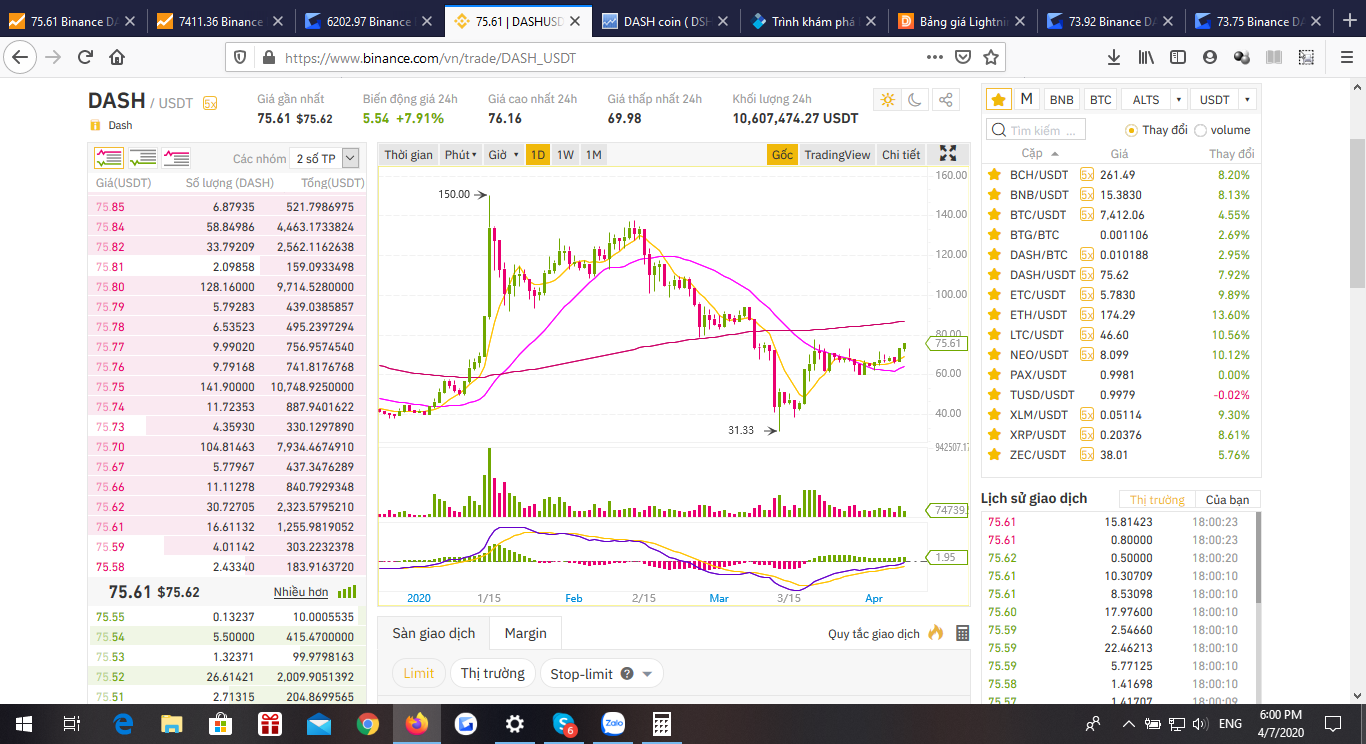Open the 'Phút' minutes interval dropdown
Screen dimensions: 1366x744
click(460, 154)
